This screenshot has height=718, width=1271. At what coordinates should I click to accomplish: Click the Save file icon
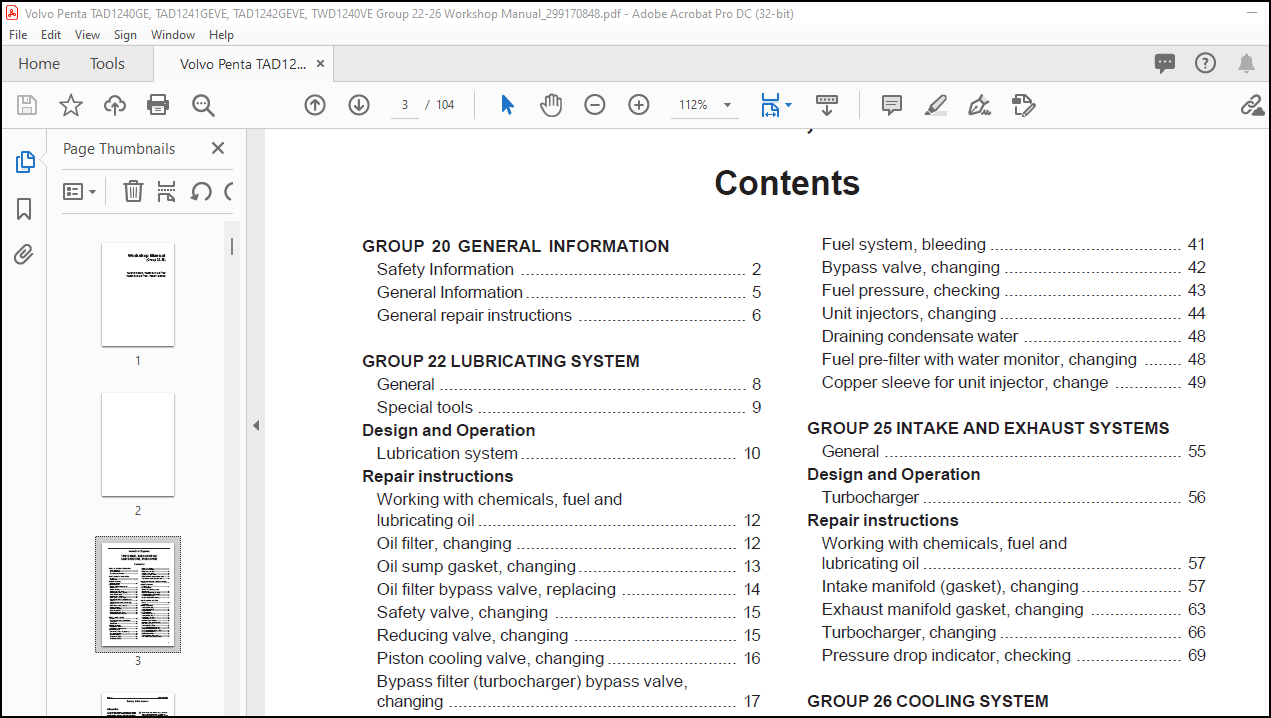coord(27,105)
